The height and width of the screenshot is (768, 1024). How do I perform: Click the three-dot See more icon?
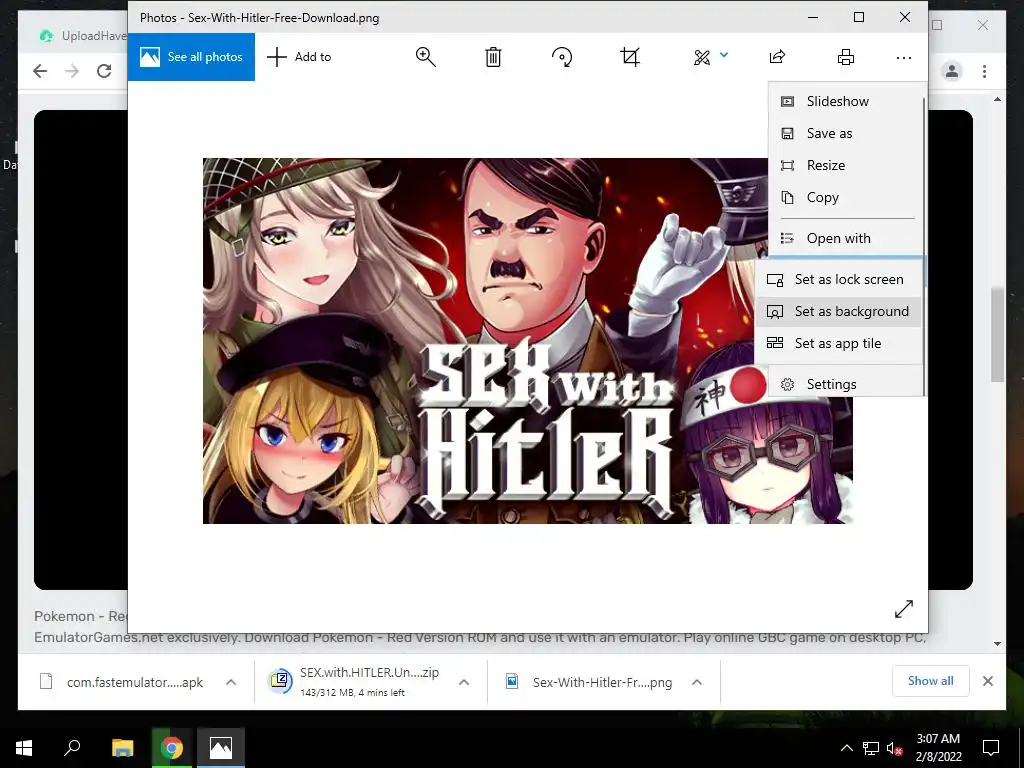coord(904,57)
